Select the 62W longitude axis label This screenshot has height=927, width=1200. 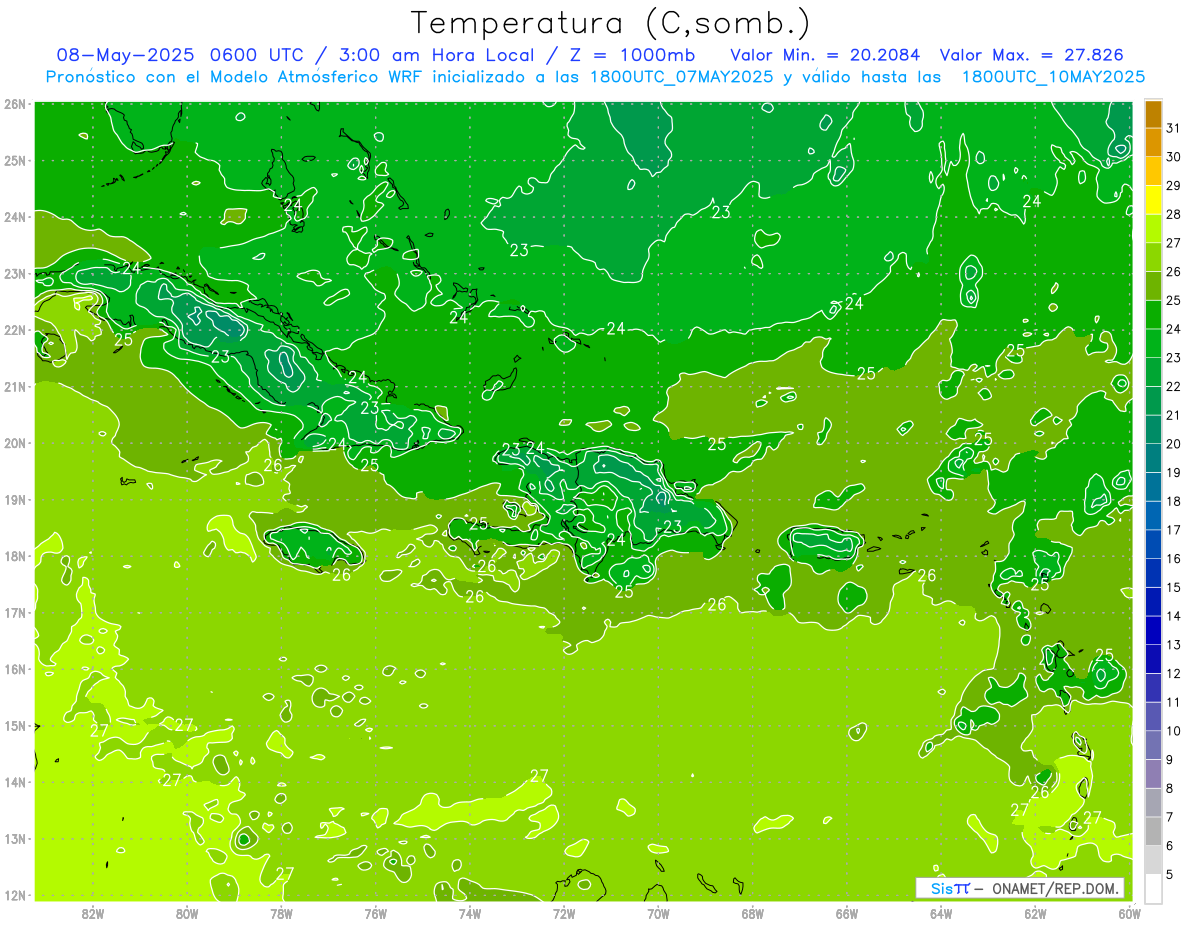click(1035, 913)
